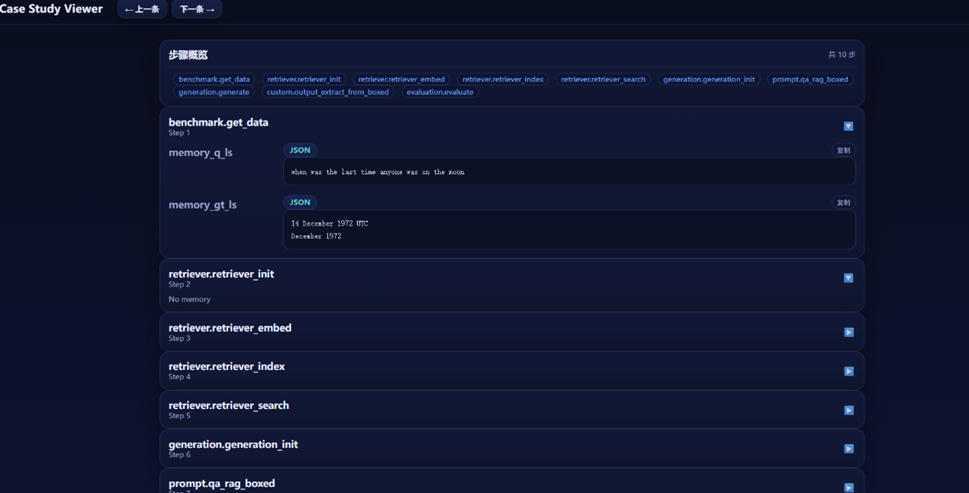
Task: Click the JSON badge for memory_q_ls
Action: (x=300, y=150)
